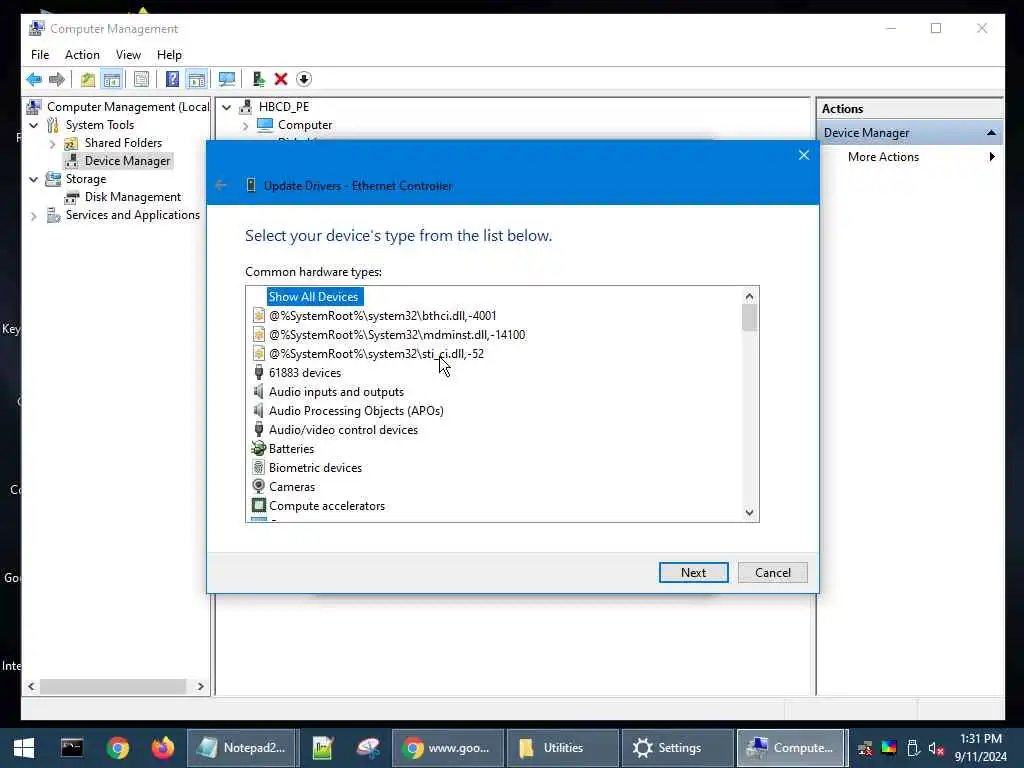This screenshot has height=768, width=1024.
Task: Open the More Actions submenu
Action: pos(883,157)
